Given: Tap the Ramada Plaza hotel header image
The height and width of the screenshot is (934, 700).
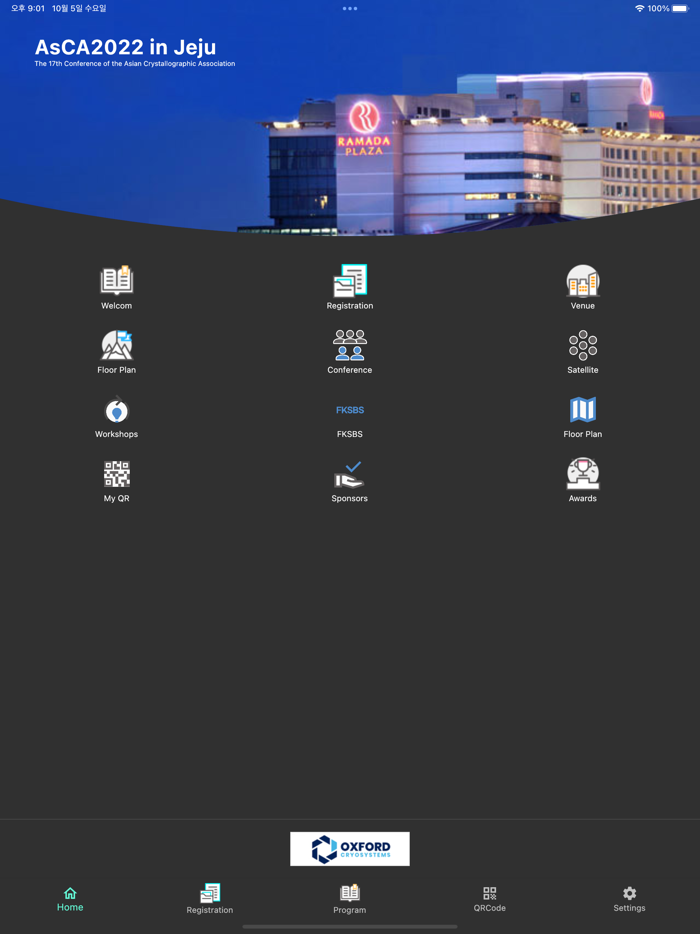Looking at the screenshot, I should coord(350,119).
